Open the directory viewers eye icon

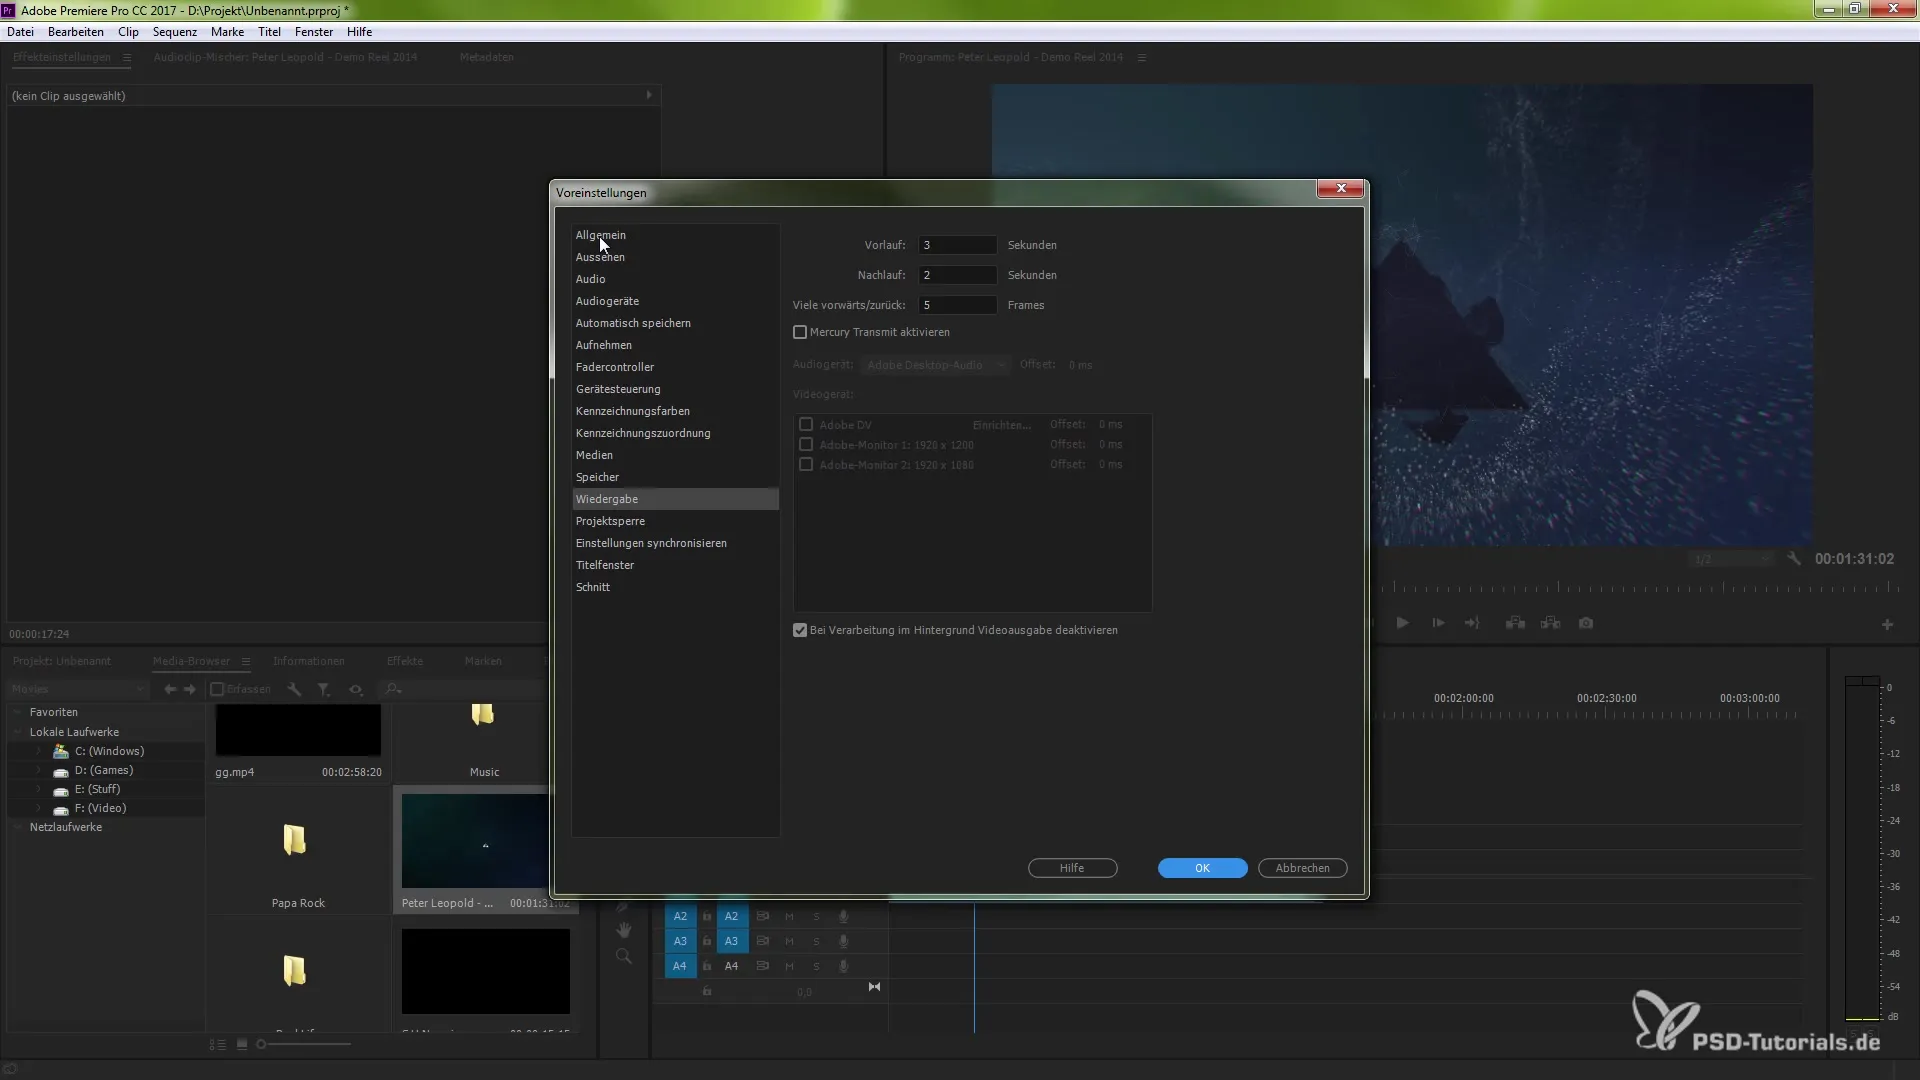point(356,689)
